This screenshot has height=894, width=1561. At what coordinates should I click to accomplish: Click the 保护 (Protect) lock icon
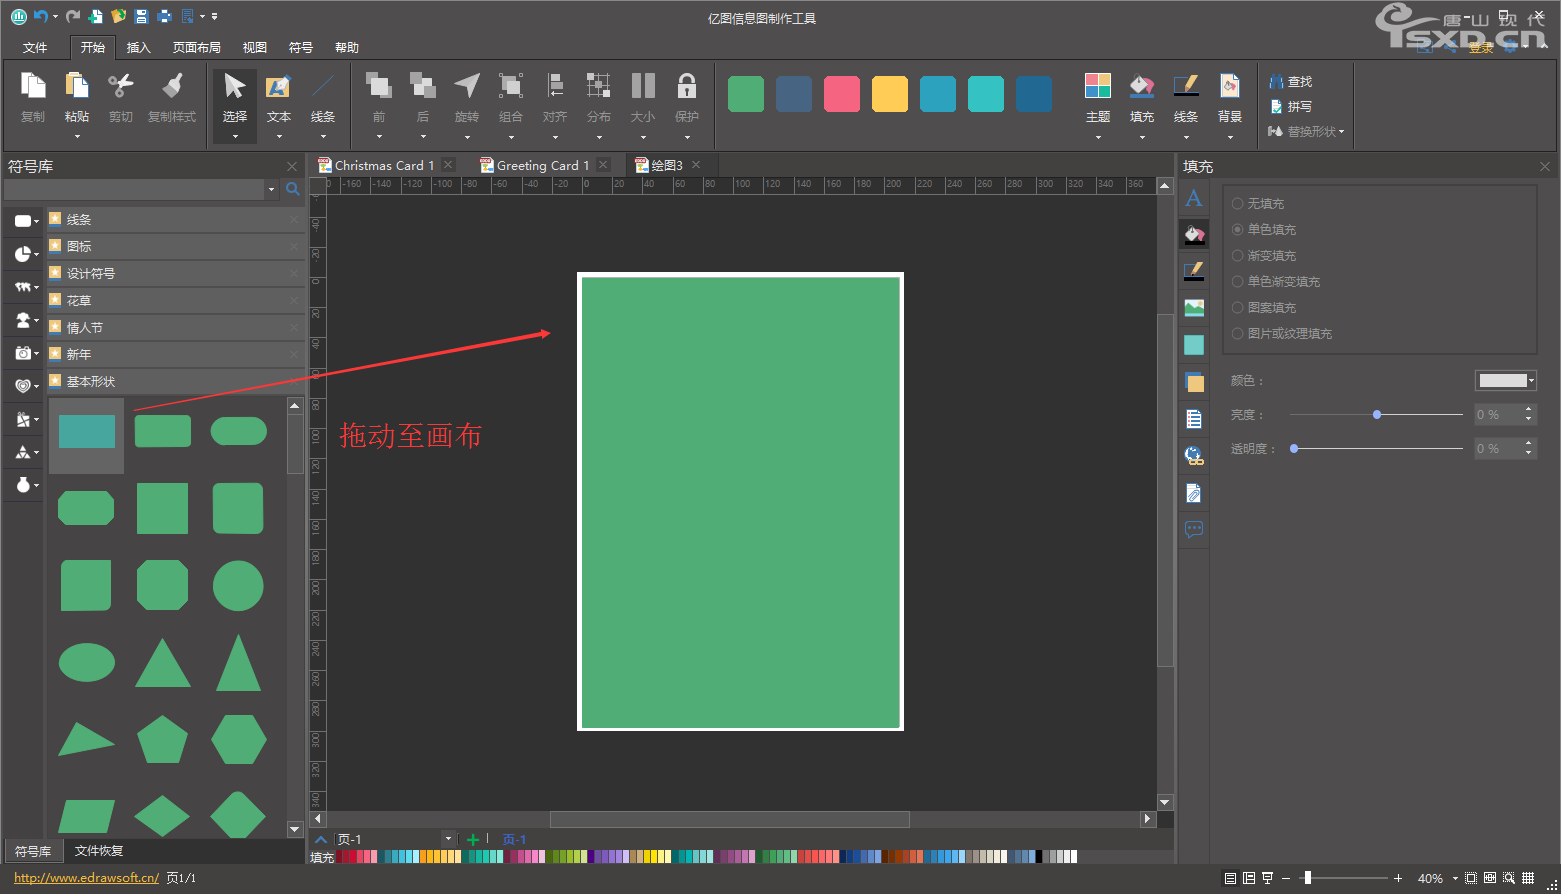point(687,87)
